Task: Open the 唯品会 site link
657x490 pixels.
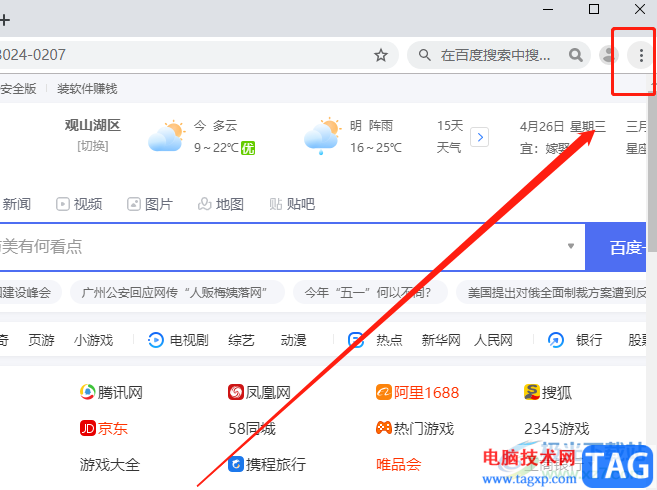Action: [x=398, y=464]
